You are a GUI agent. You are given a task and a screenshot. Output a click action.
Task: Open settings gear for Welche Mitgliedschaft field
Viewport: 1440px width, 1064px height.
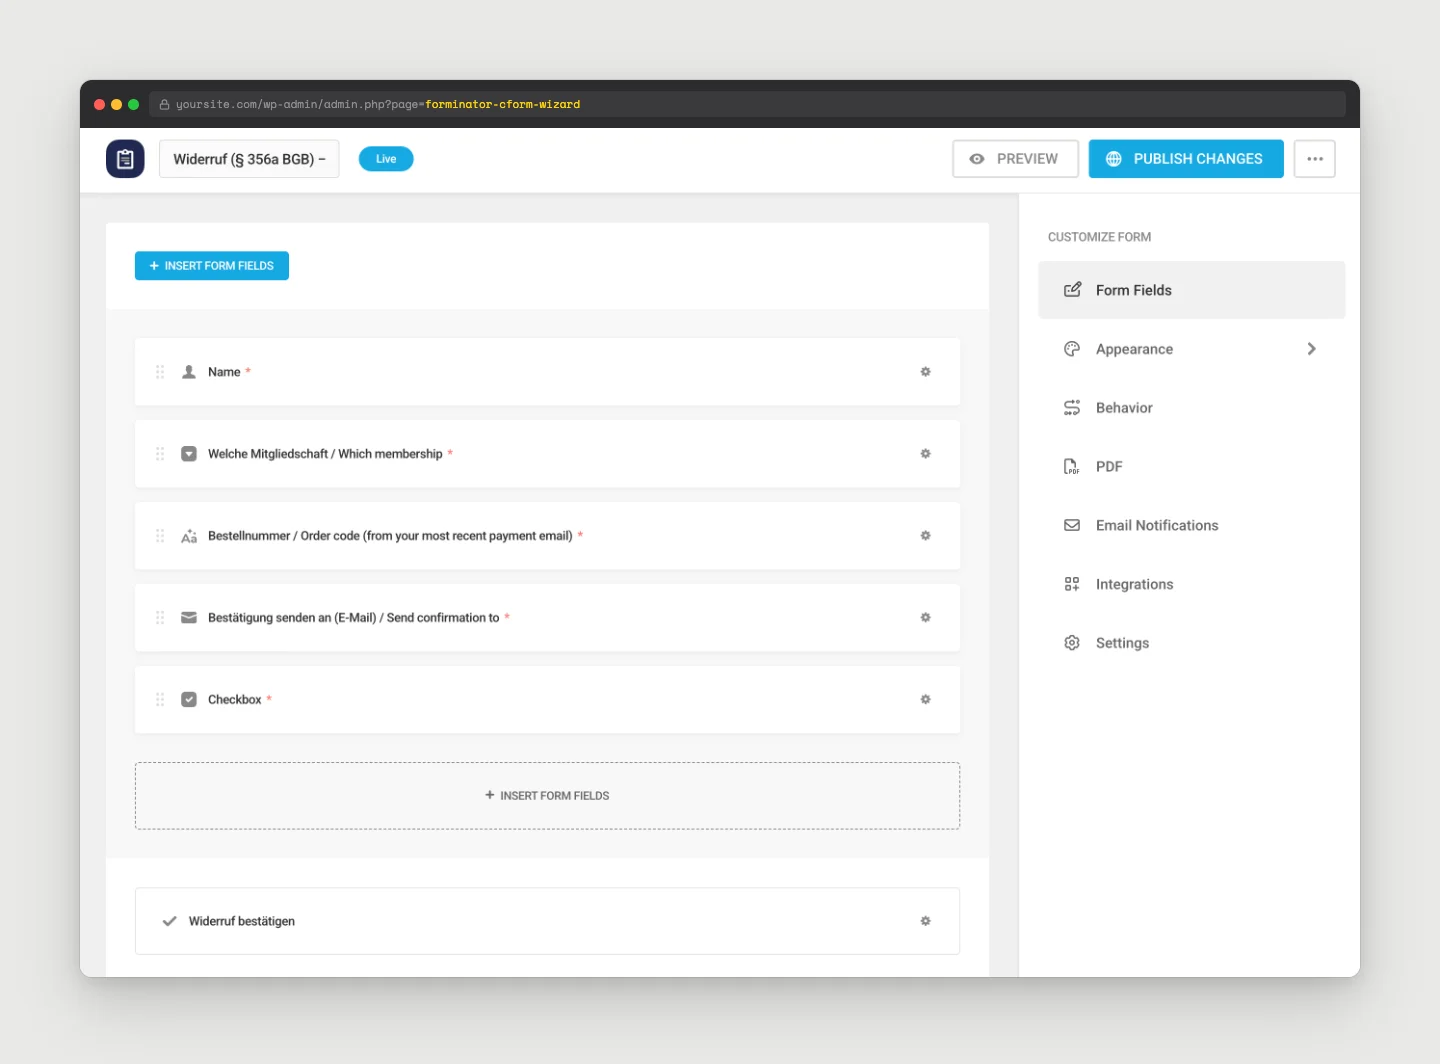[925, 454]
